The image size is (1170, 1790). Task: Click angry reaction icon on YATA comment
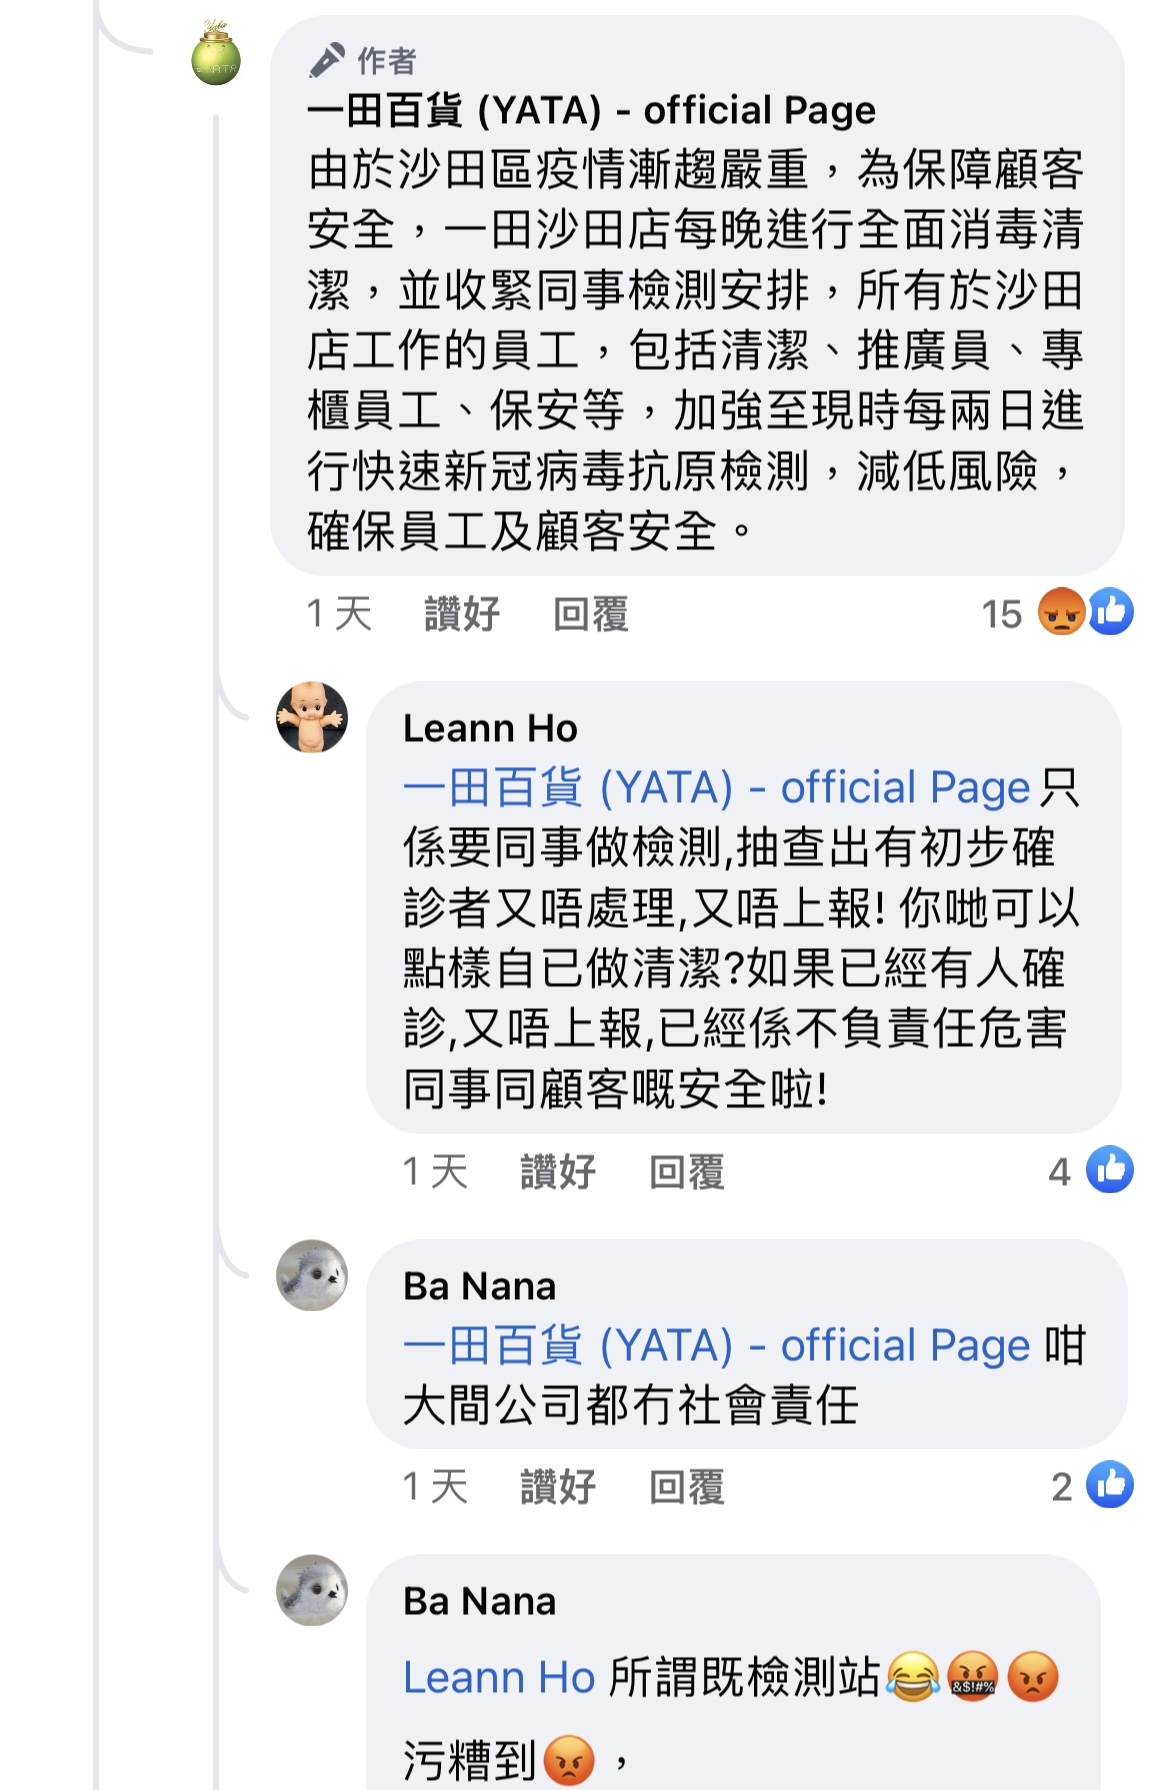(x=1060, y=612)
